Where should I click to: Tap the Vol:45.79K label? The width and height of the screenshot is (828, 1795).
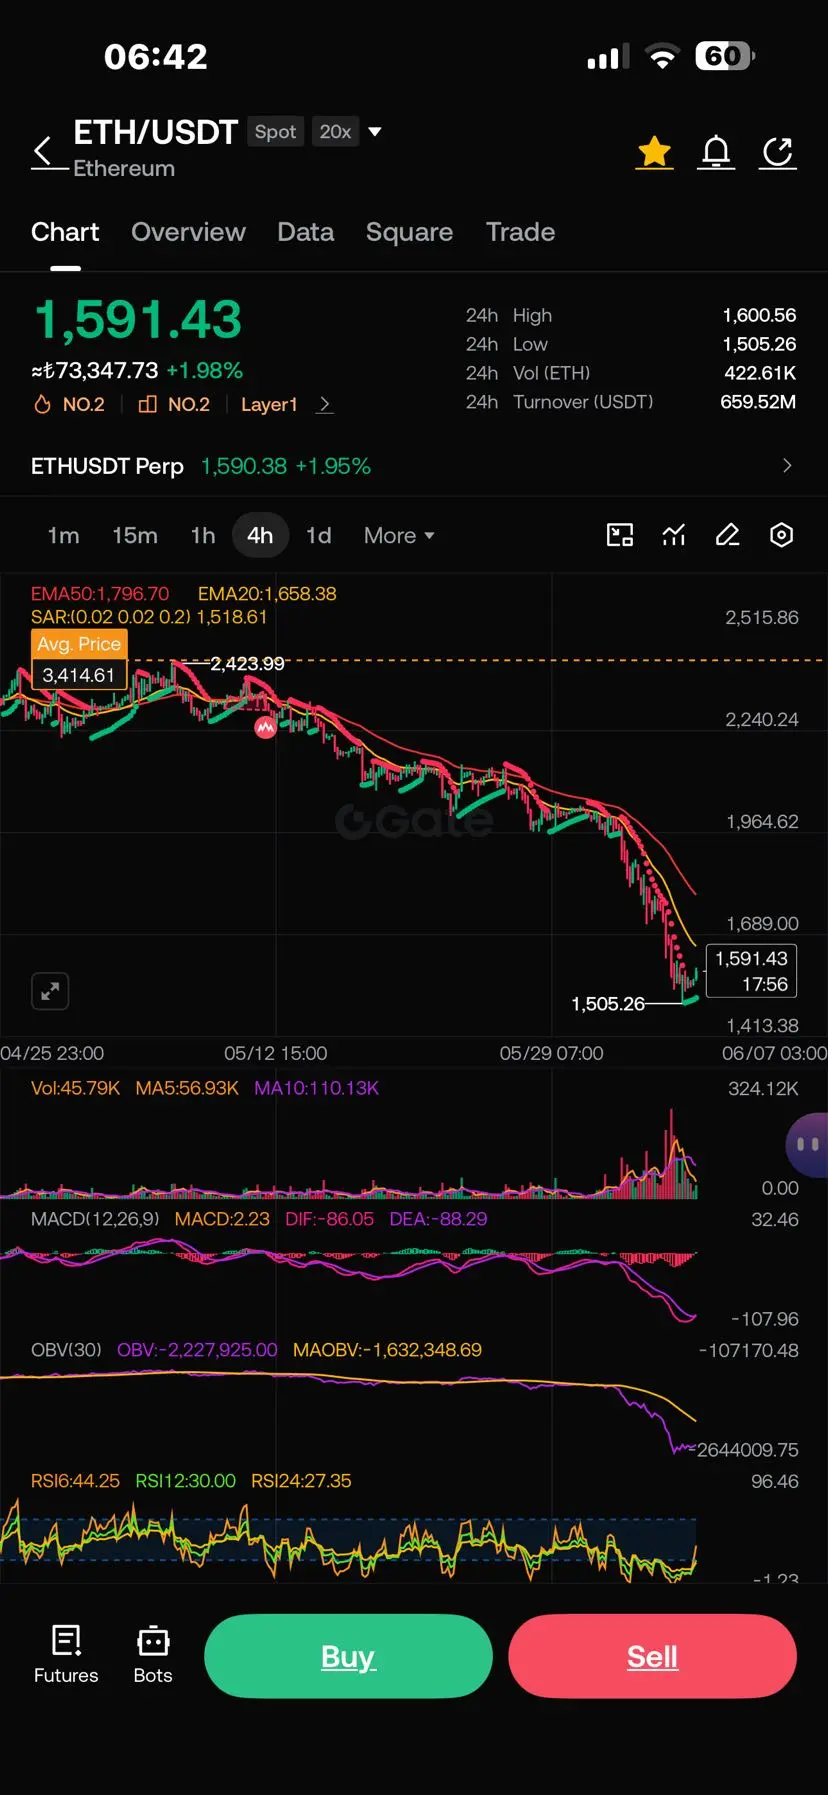(75, 1088)
